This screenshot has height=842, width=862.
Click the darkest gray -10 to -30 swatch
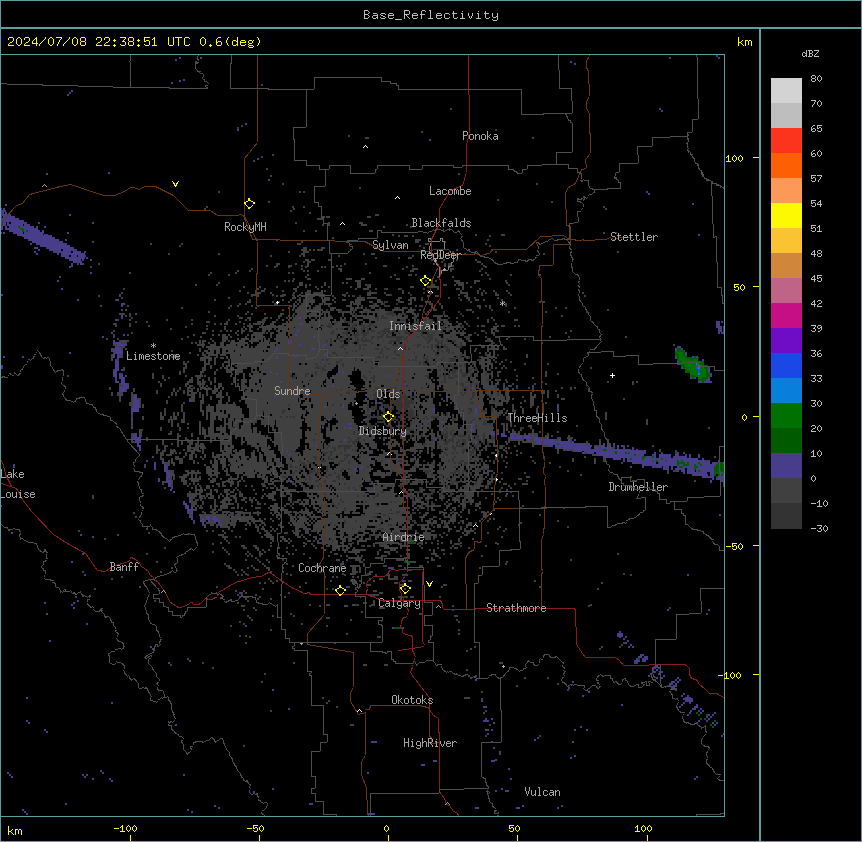click(786, 516)
